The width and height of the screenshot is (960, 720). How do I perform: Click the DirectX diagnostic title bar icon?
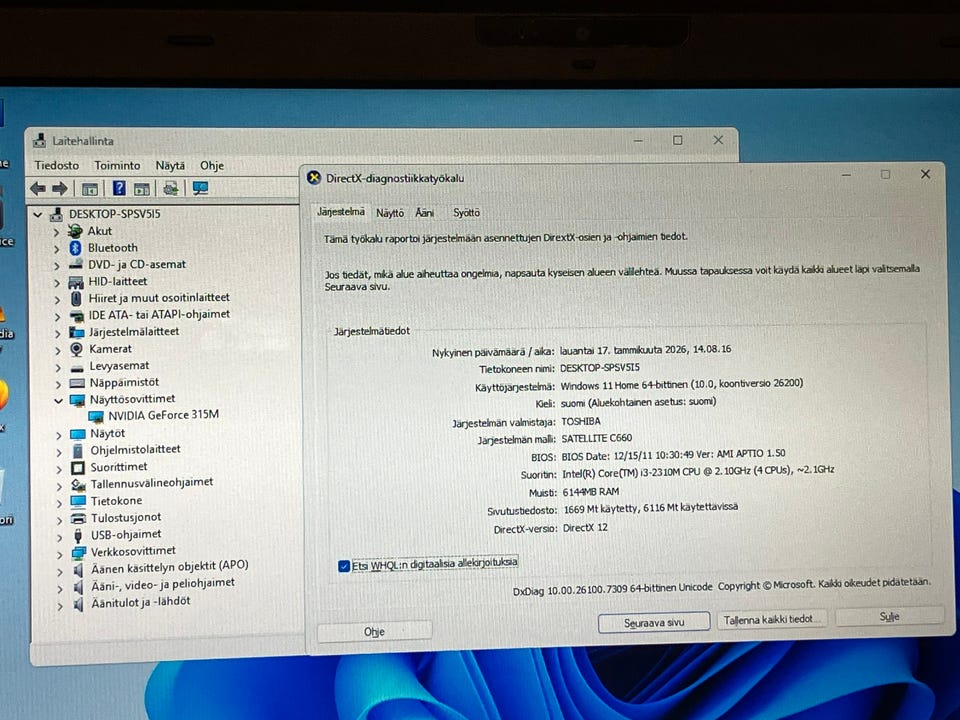click(313, 178)
